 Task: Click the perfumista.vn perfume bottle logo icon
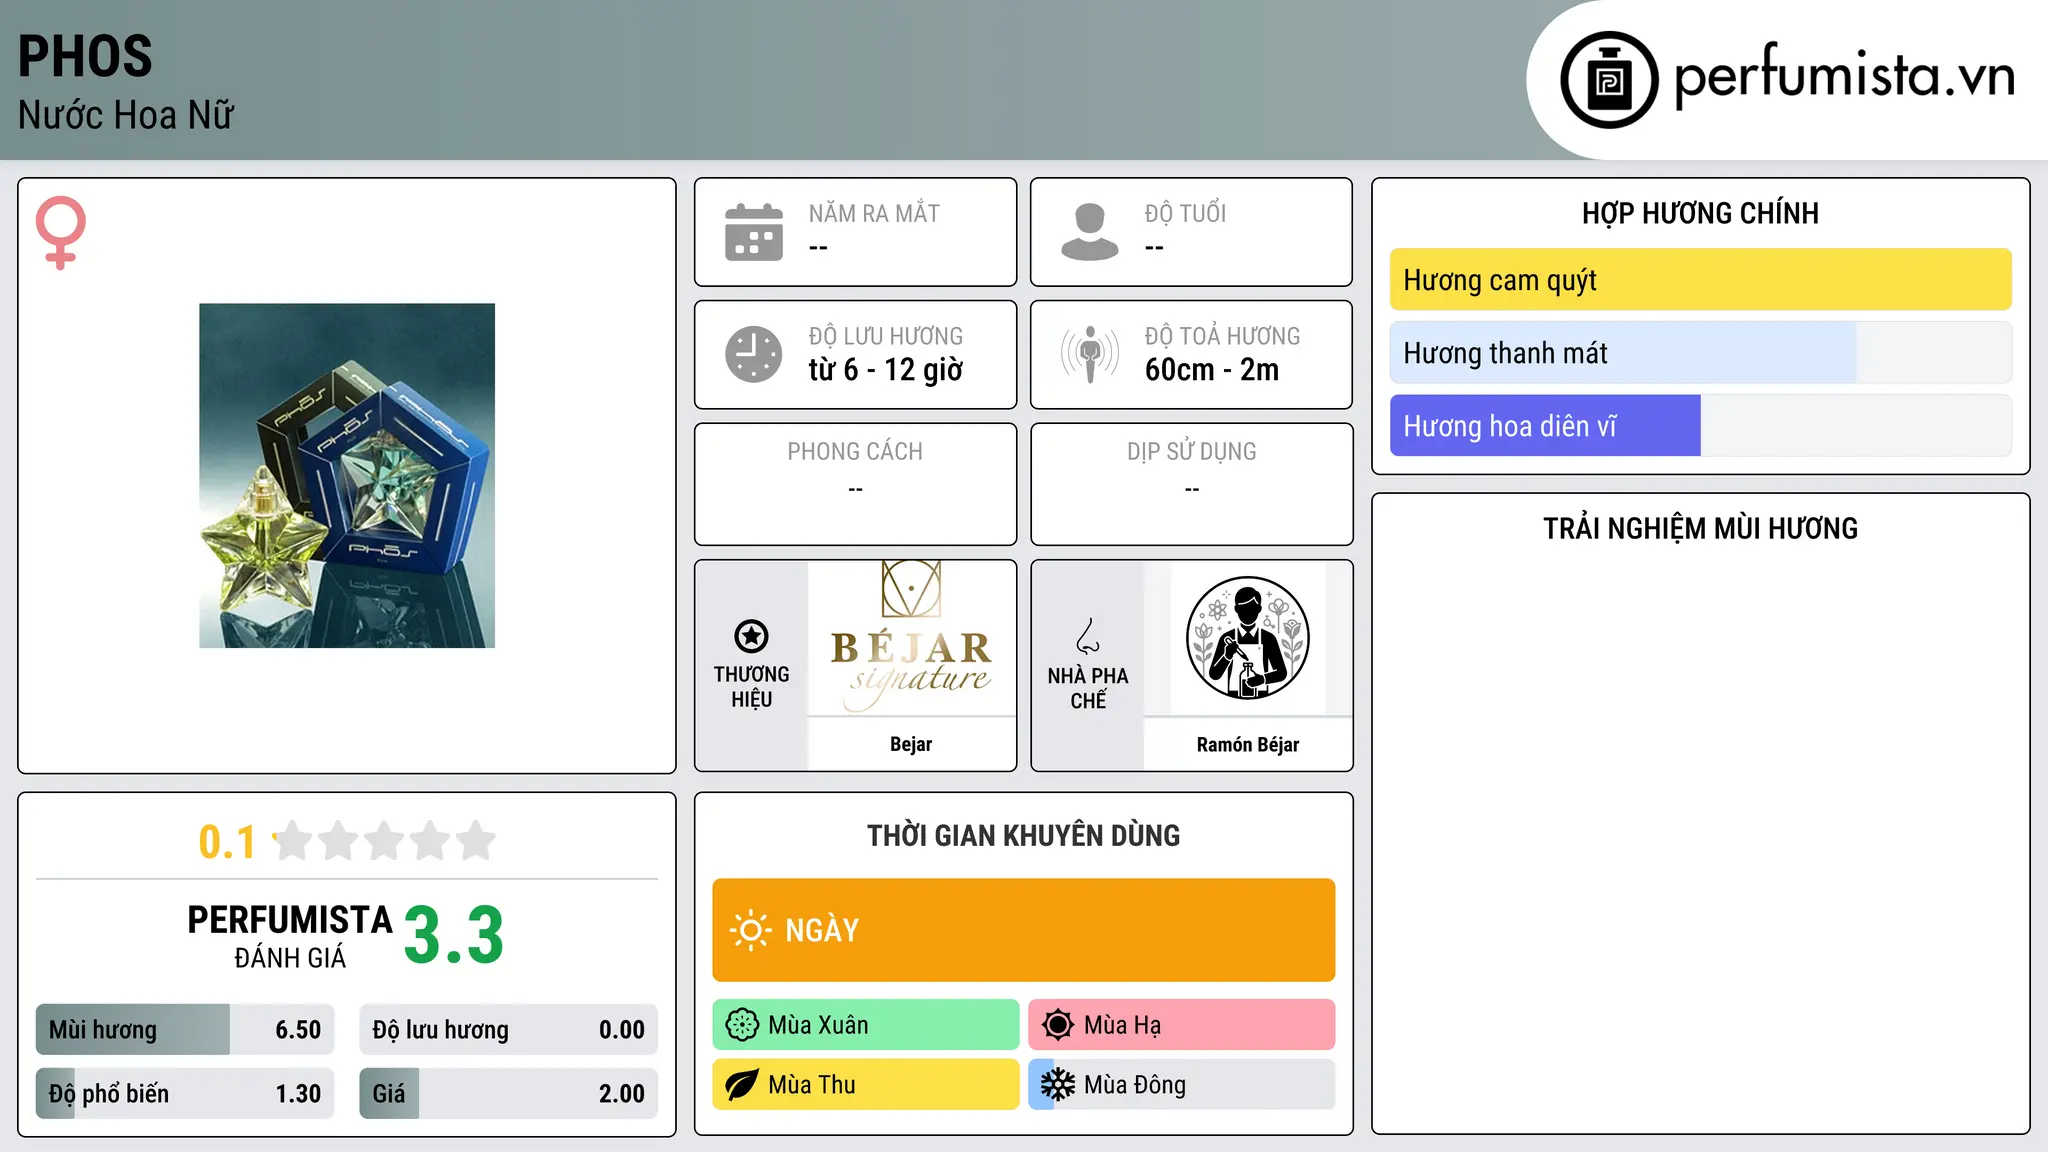pos(1609,80)
